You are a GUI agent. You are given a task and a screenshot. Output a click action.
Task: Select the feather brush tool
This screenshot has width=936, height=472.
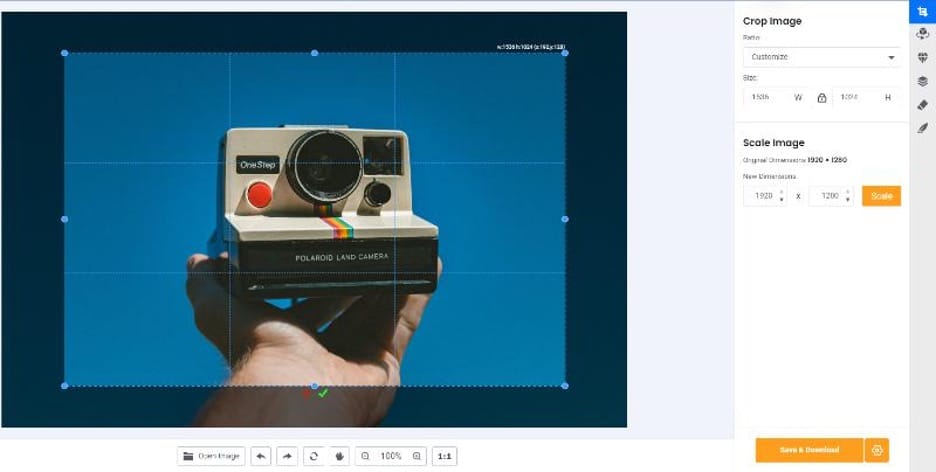[922, 128]
